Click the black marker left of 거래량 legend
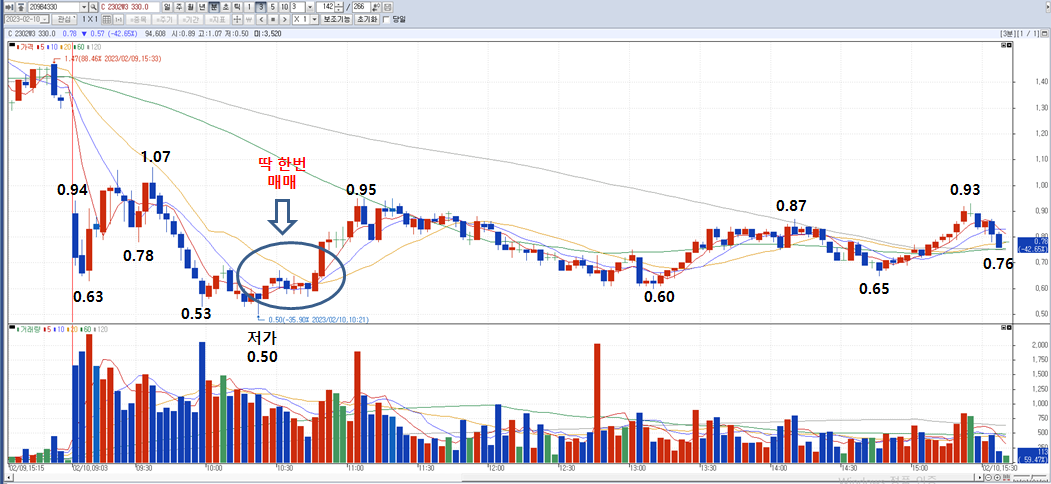1051x484 pixels. [x=13, y=328]
